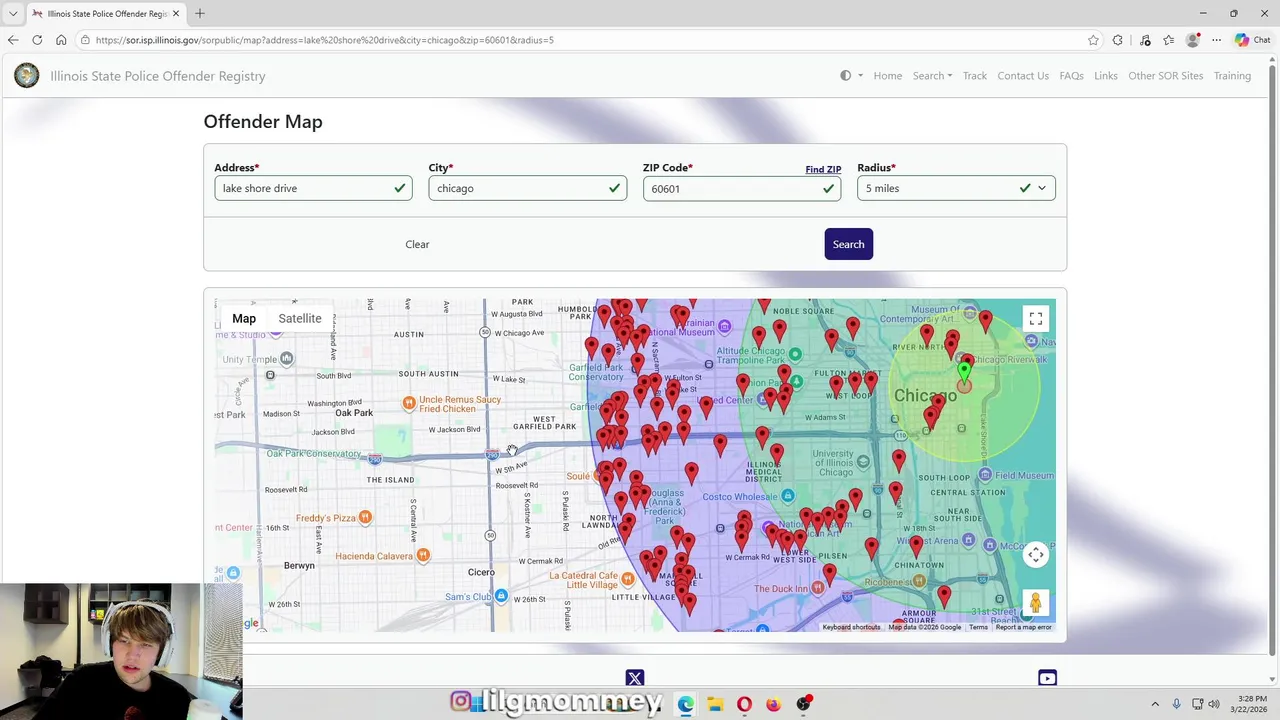Click the Illinois State Police Offender Registry title
Image resolution: width=1280 pixels, height=720 pixels.
[158, 76]
